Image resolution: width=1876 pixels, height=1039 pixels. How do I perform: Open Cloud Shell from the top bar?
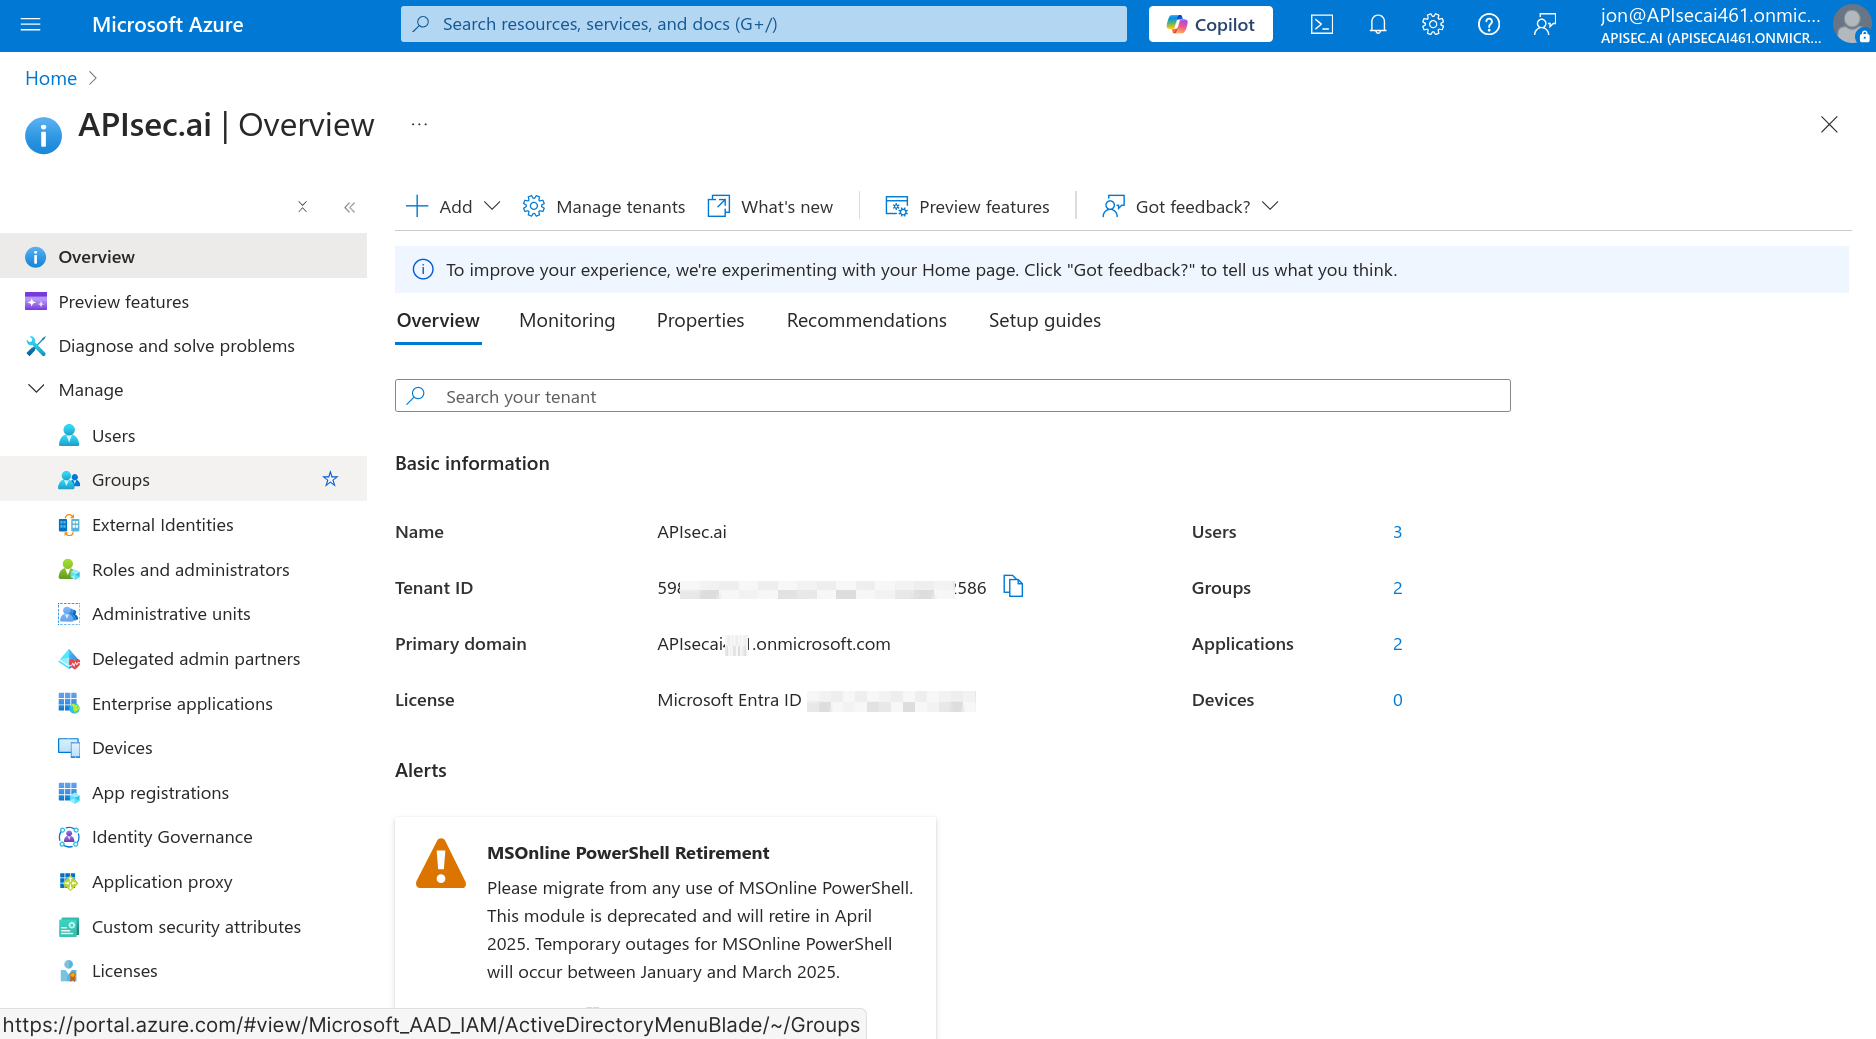pyautogui.click(x=1321, y=25)
